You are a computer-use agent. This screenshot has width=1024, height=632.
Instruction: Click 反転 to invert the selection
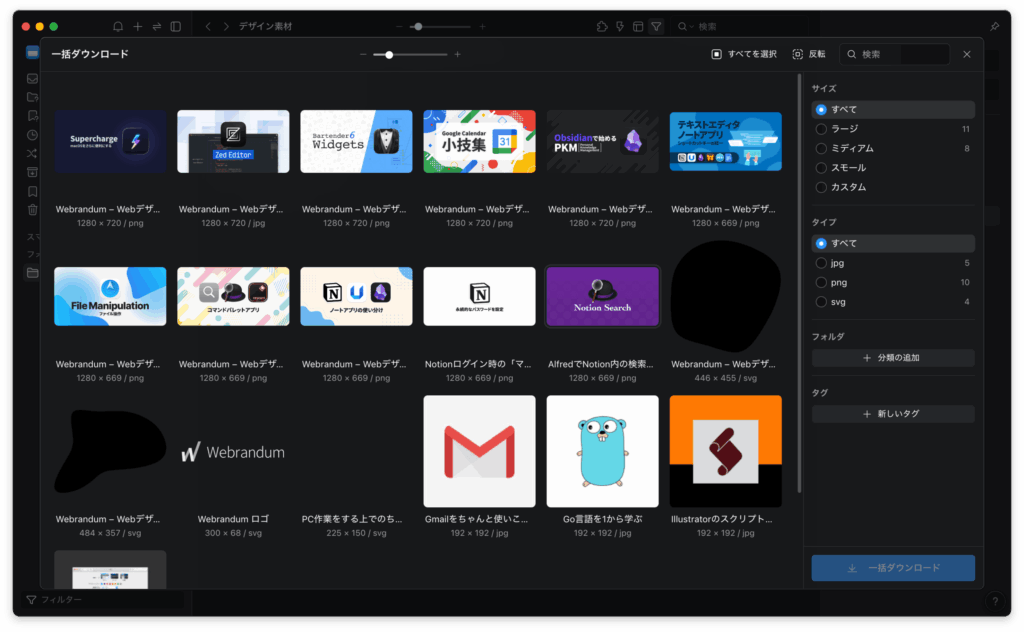(809, 54)
